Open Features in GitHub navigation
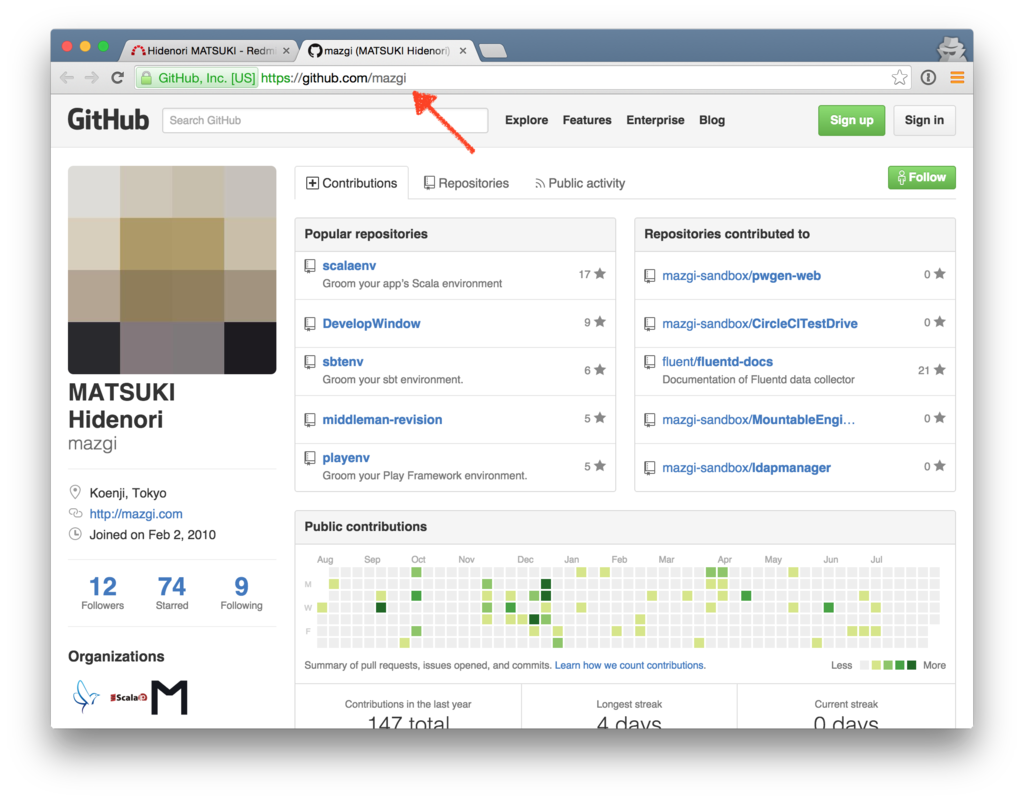Screen dimensions: 1024x801 coord(587,120)
